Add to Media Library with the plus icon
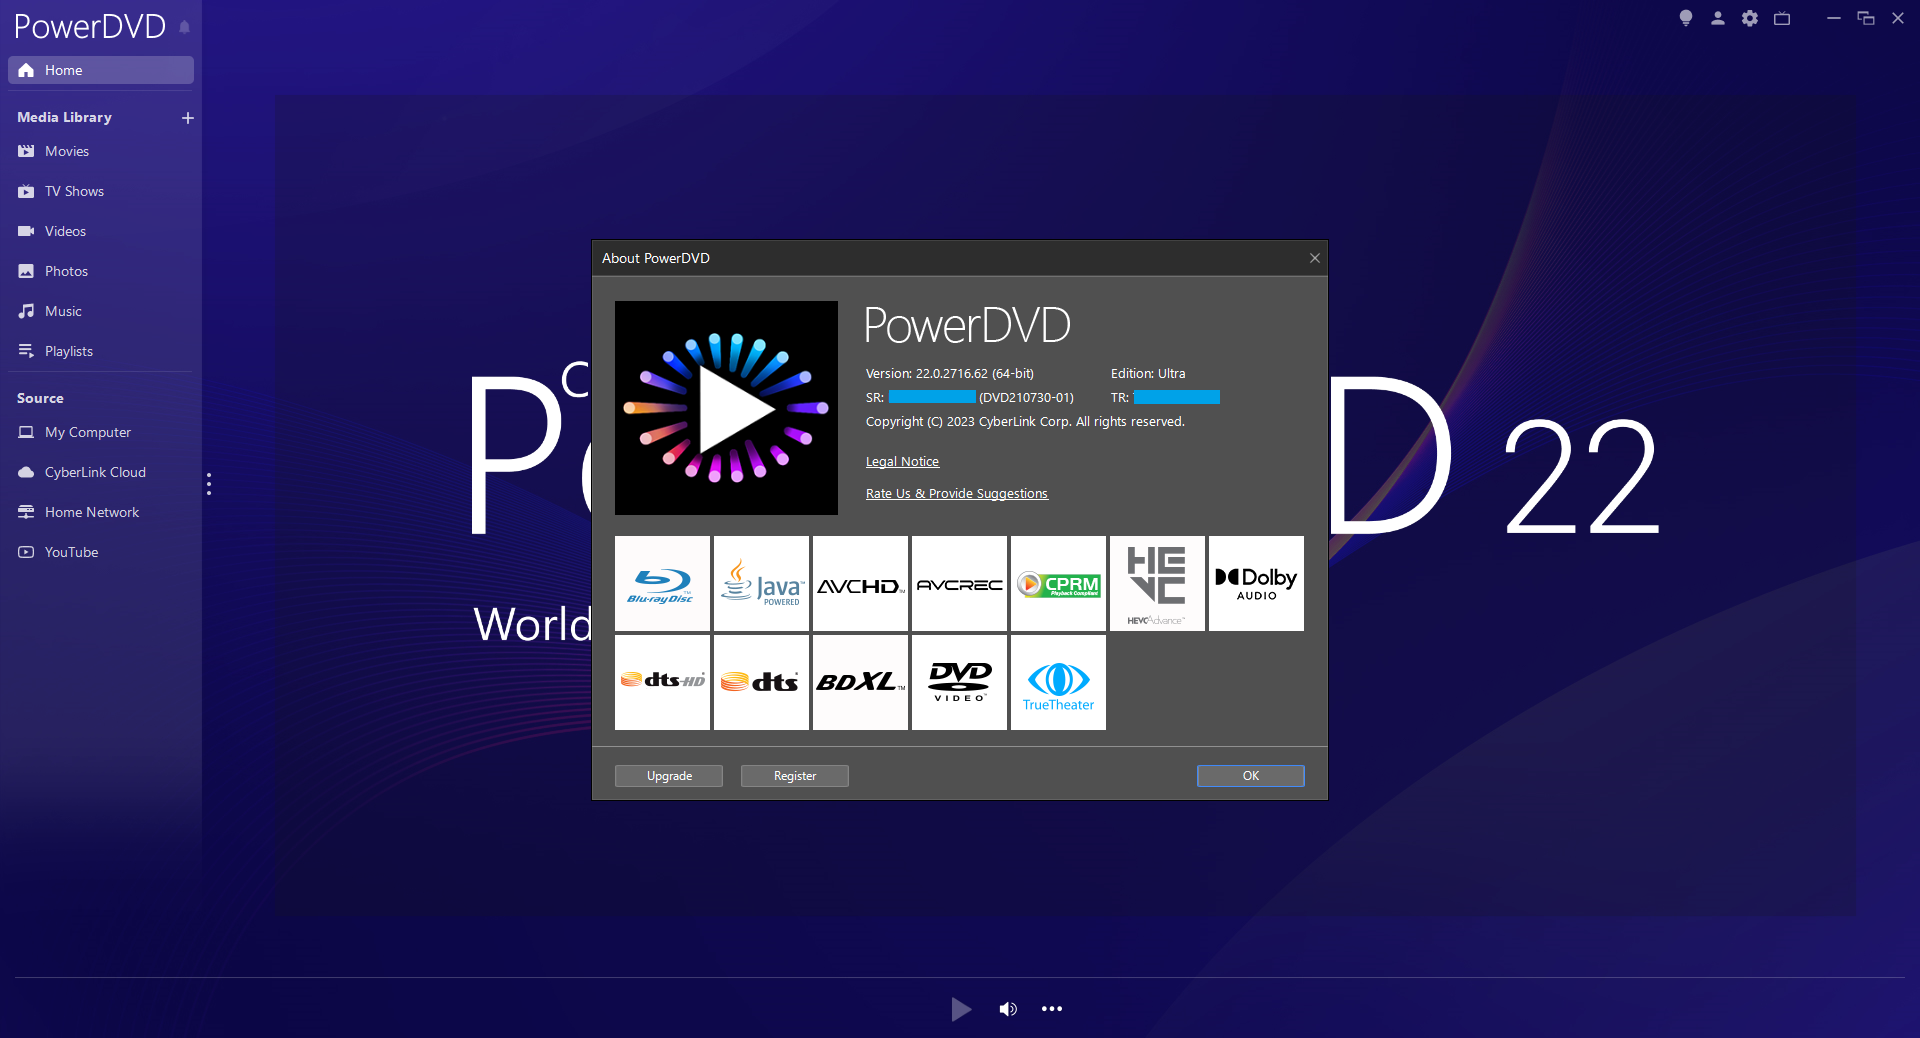The height and width of the screenshot is (1038, 1920). tap(187, 118)
